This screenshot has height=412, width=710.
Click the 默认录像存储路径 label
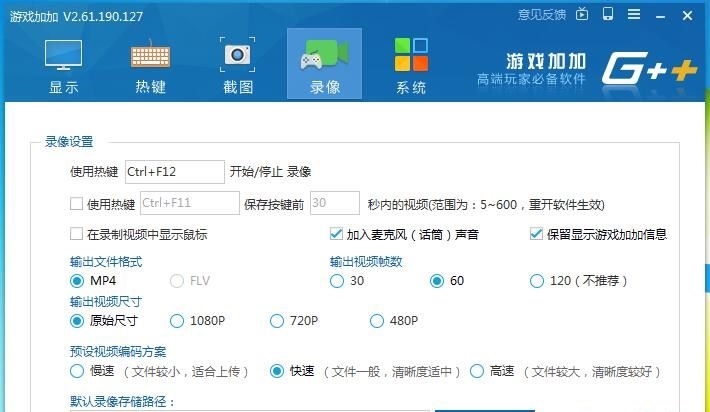pos(122,402)
